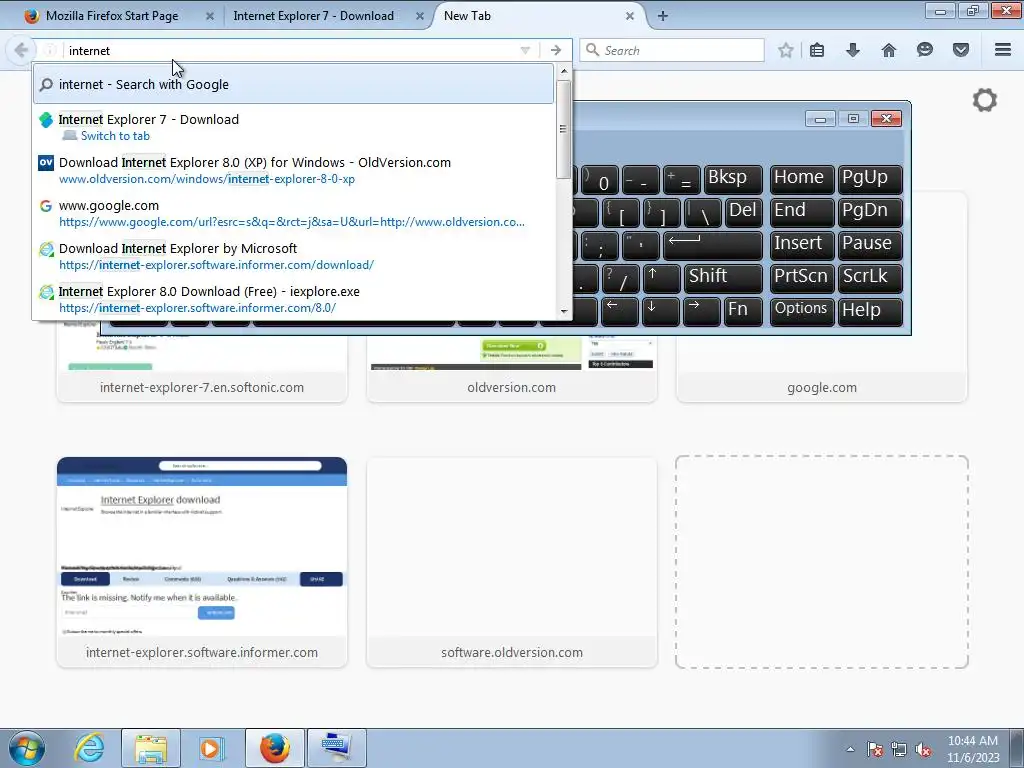Image resolution: width=1024 pixels, height=768 pixels.
Task: Click the Pause key on on-screen keyboard
Action: tap(870, 244)
